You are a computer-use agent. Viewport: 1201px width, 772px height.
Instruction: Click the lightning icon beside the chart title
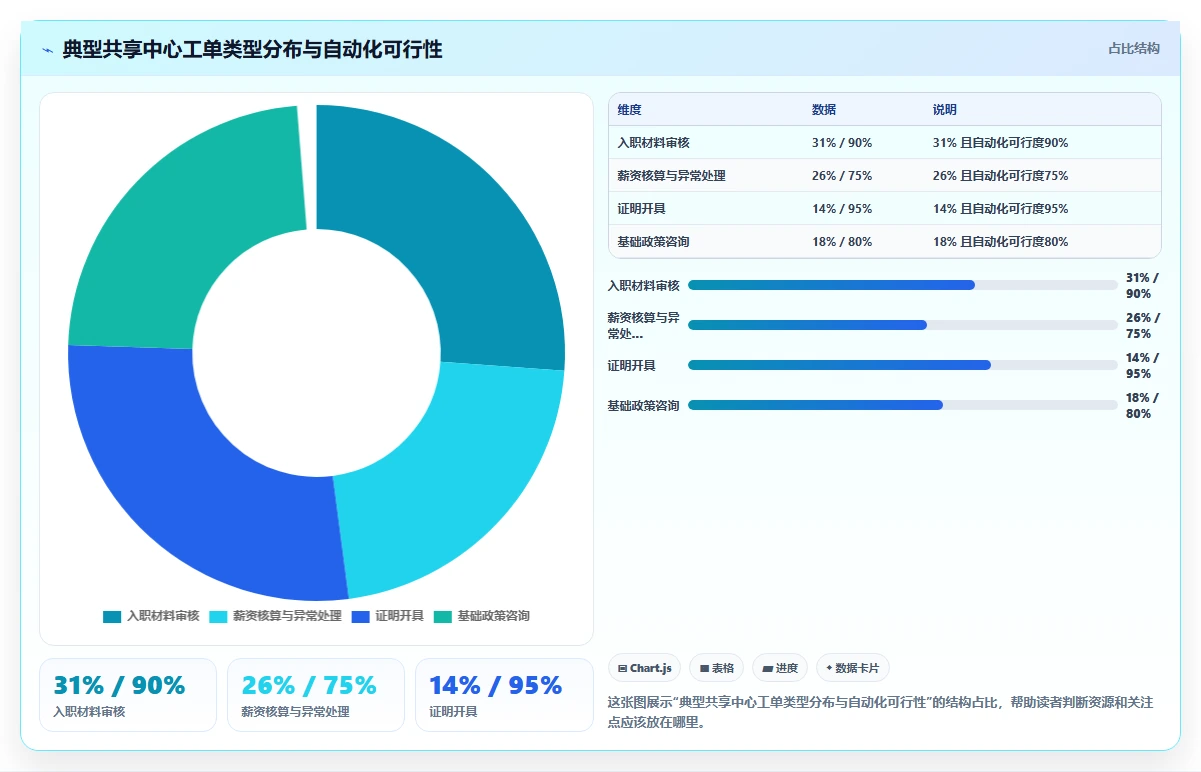[x=48, y=50]
